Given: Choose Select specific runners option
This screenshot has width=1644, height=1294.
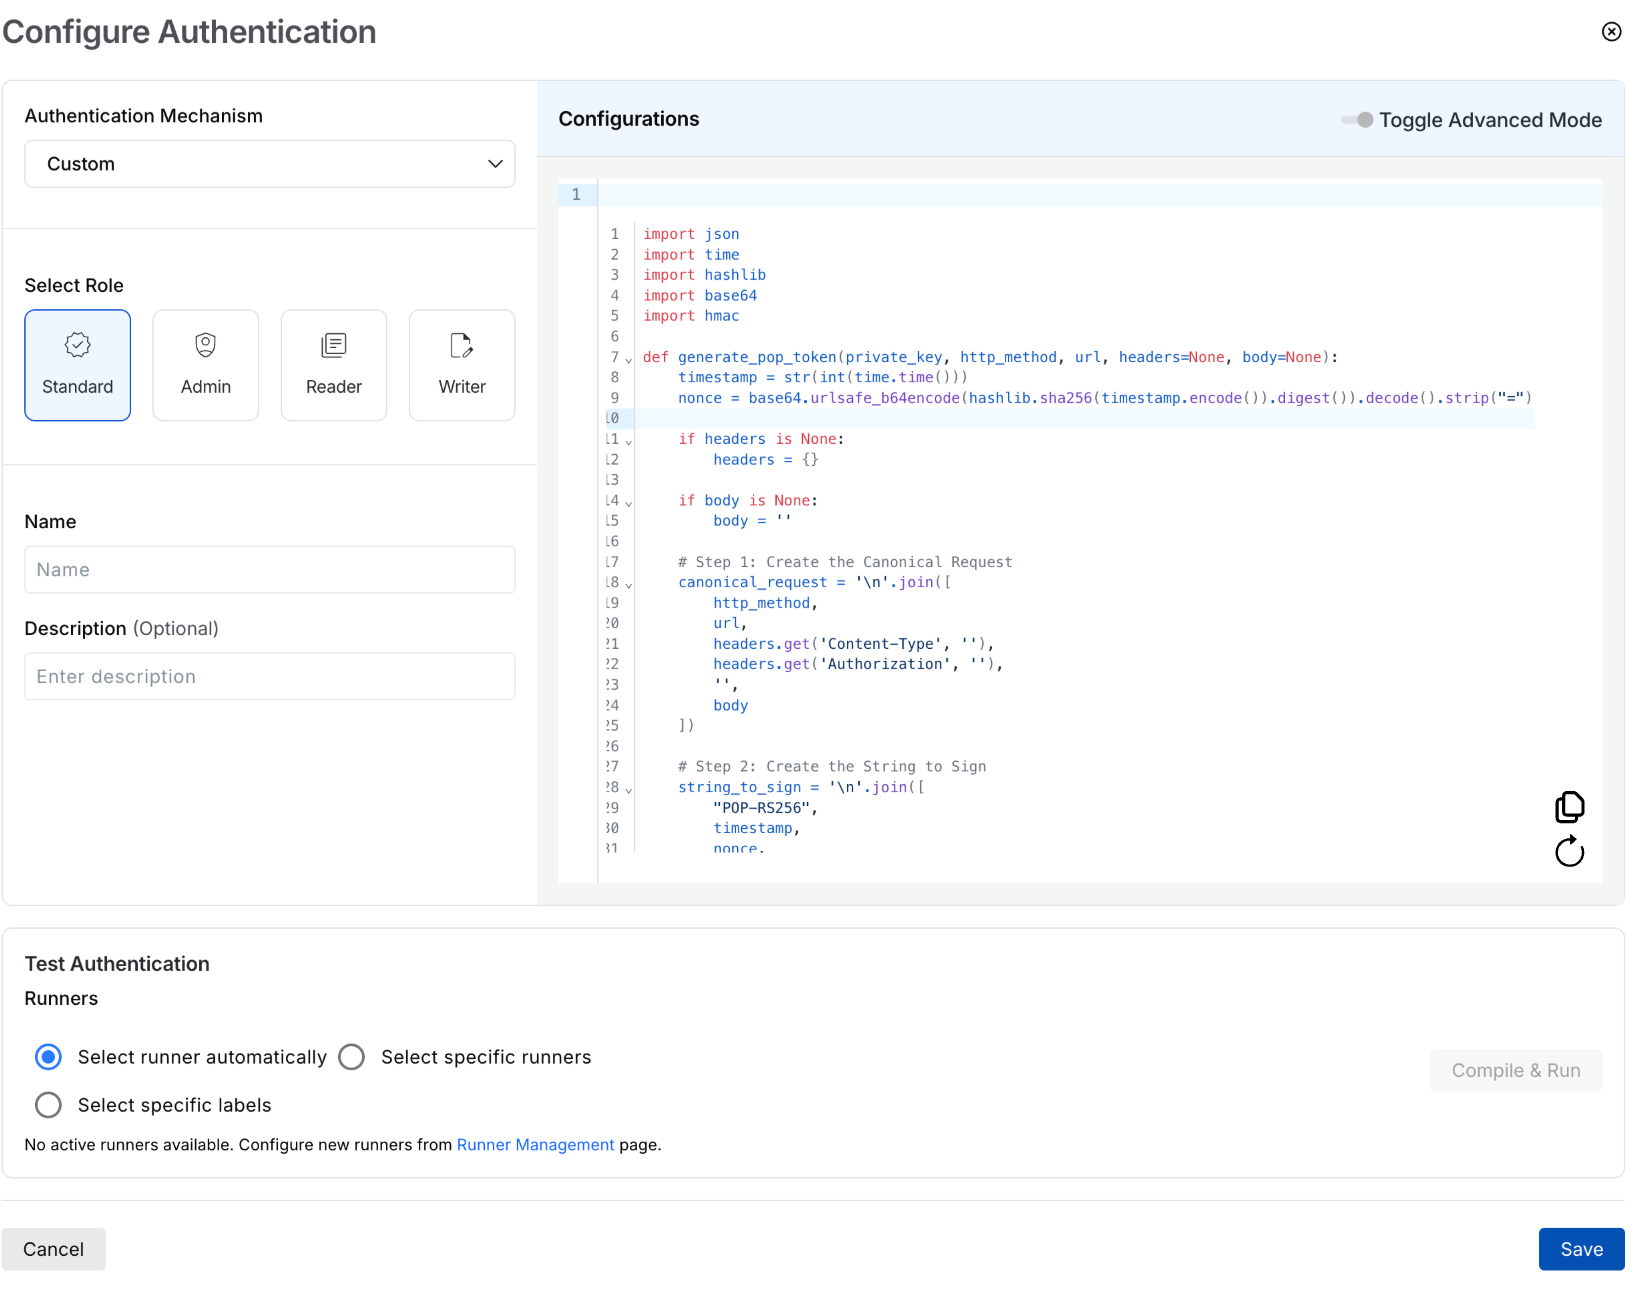Looking at the screenshot, I should (352, 1057).
